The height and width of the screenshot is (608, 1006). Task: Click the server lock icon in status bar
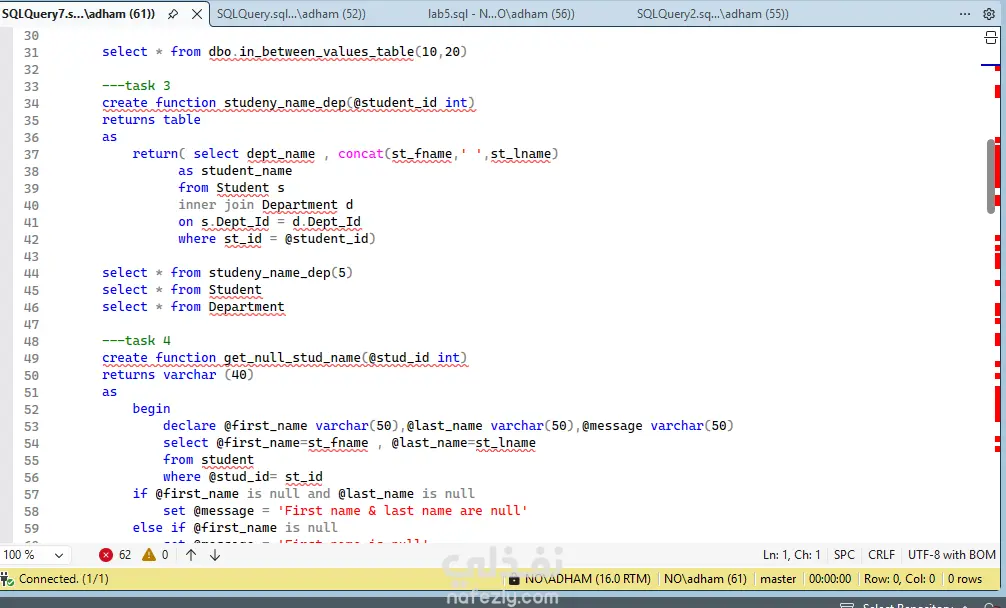point(514,580)
